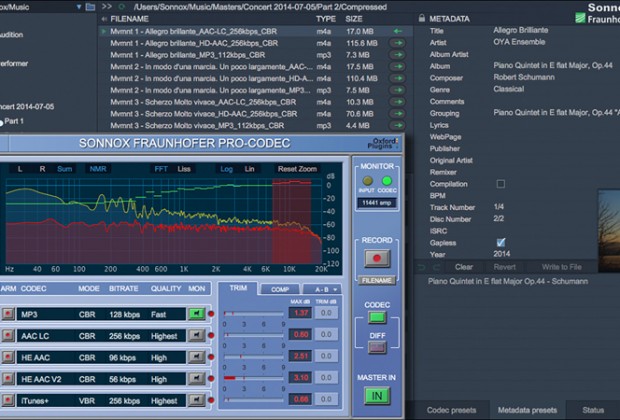Monitor the AAC LC codec via speaker button
Viewport: 620px width, 420px height.
(196, 336)
